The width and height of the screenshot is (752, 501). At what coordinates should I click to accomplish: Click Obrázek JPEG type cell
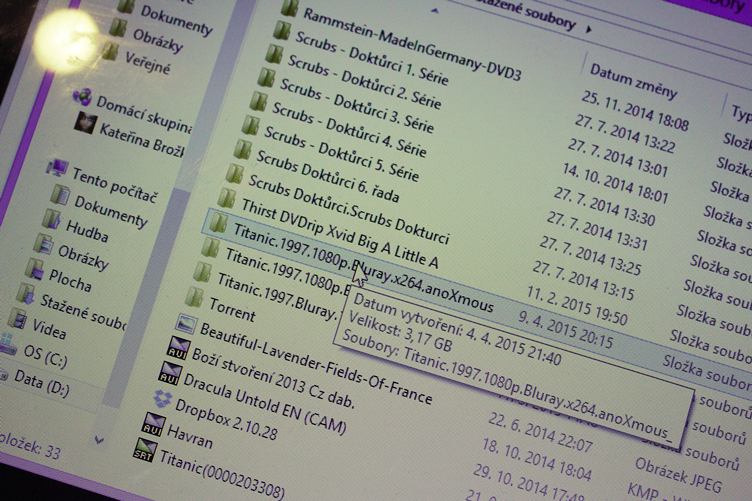678,475
